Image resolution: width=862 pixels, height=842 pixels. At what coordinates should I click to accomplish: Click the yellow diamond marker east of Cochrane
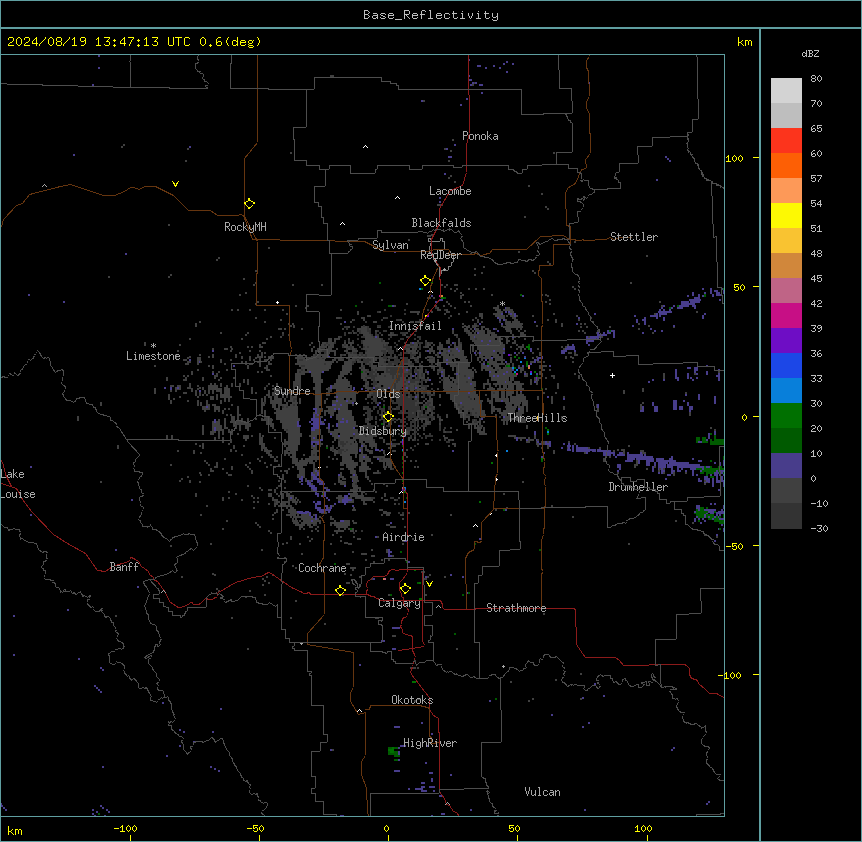click(x=340, y=590)
